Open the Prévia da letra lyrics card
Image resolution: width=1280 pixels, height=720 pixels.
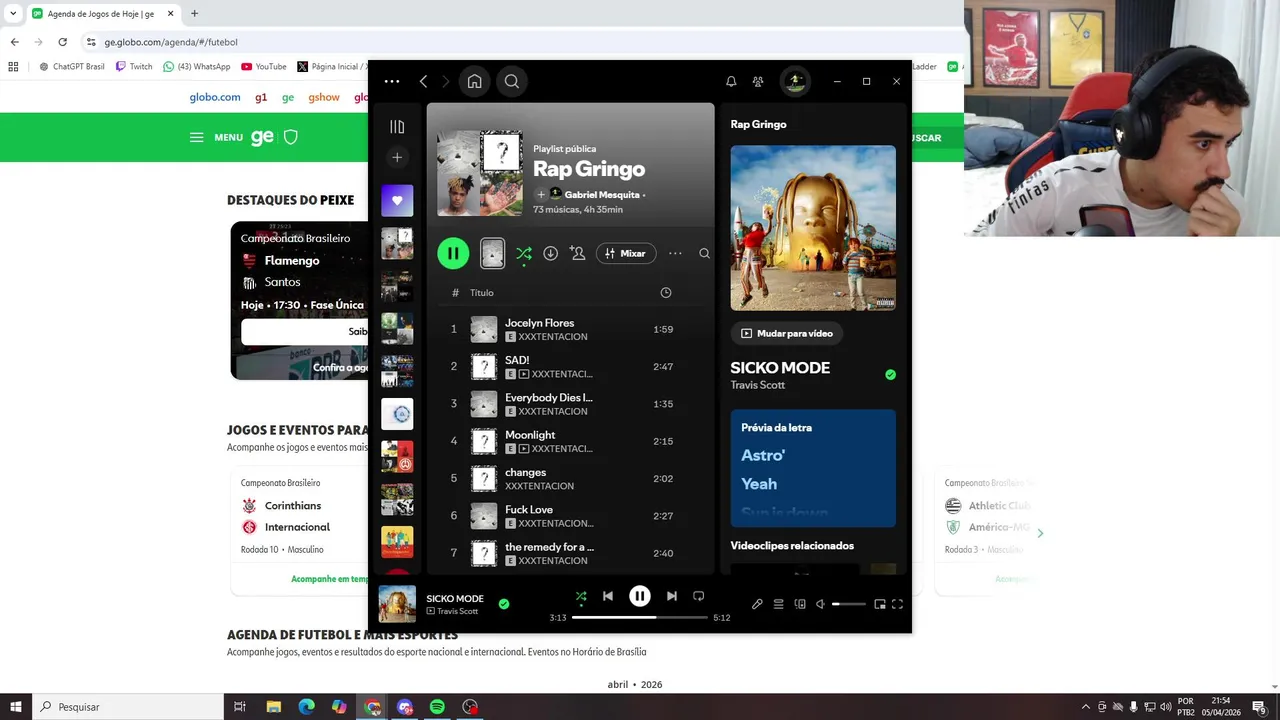813,468
